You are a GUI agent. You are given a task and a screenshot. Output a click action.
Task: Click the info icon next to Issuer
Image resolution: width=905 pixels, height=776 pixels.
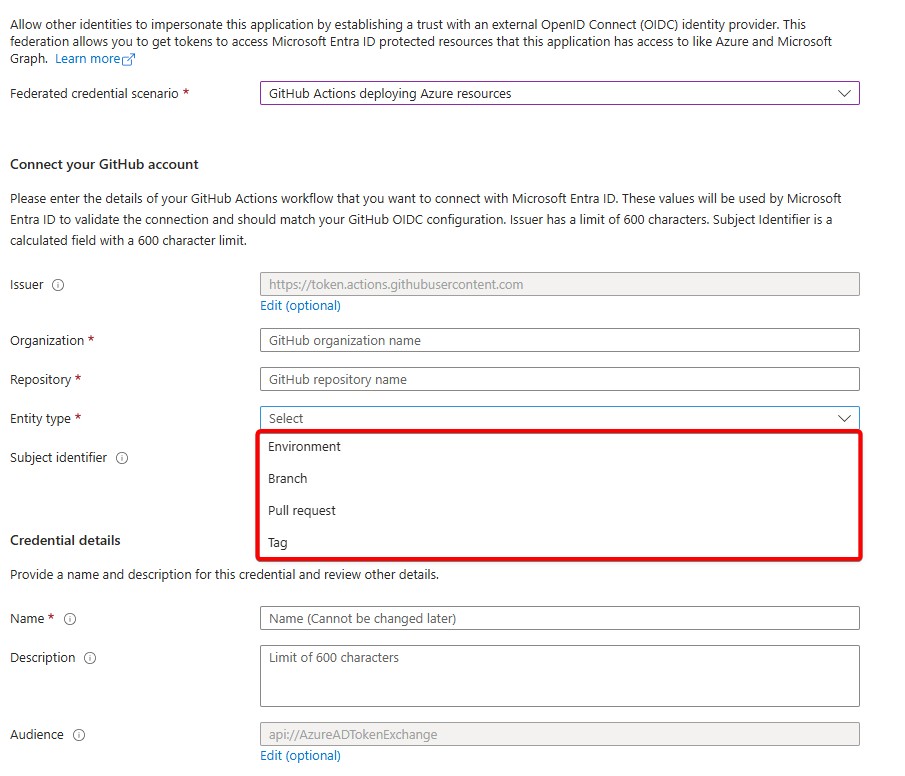58,285
